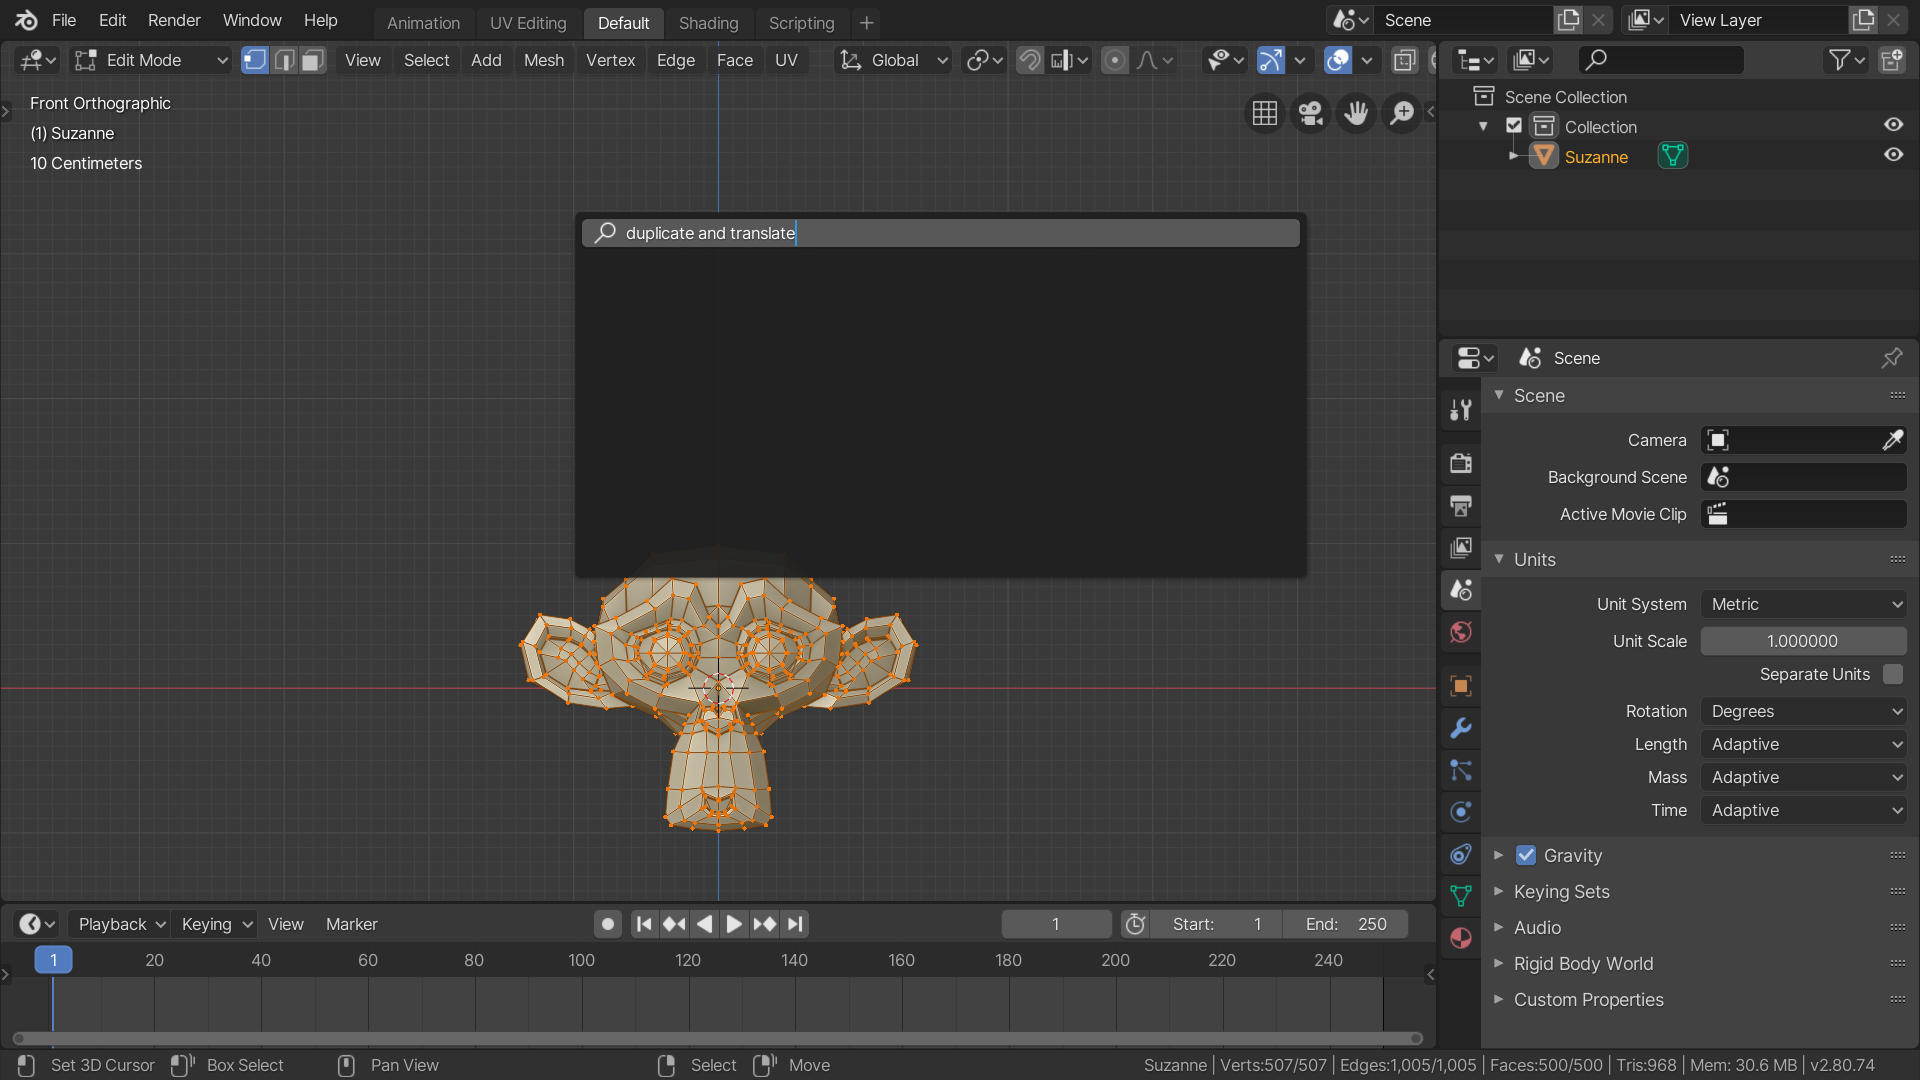Image resolution: width=1920 pixels, height=1080 pixels.
Task: Open the Rotation Degrees dropdown
Action: coord(1804,711)
